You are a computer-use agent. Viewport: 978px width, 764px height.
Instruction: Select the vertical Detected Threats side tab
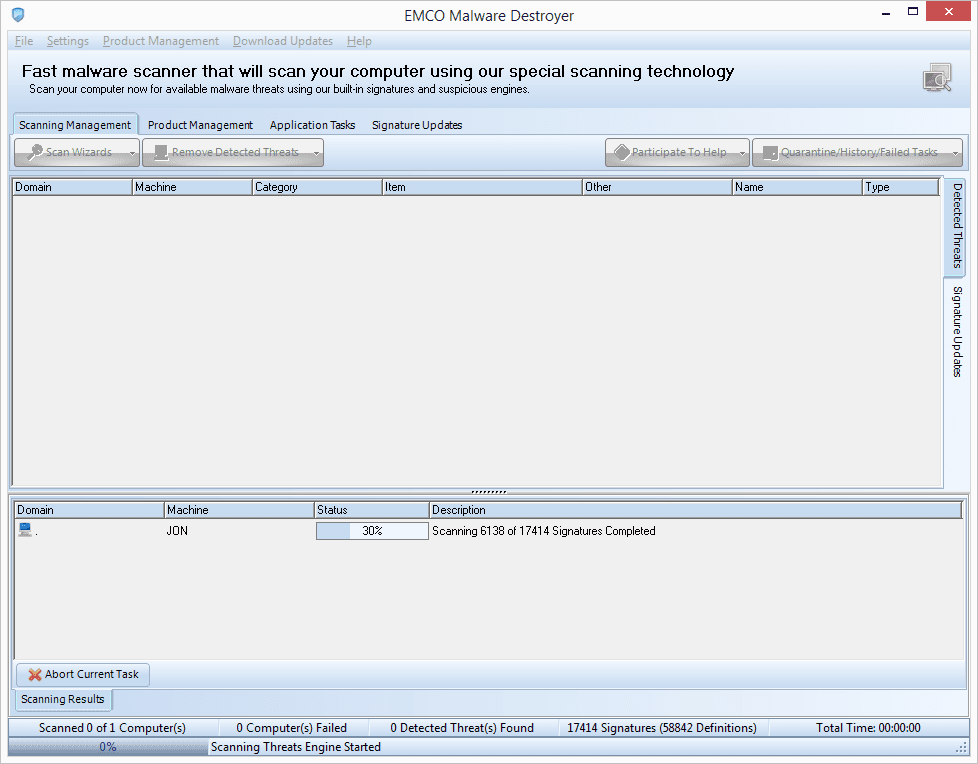(956, 226)
